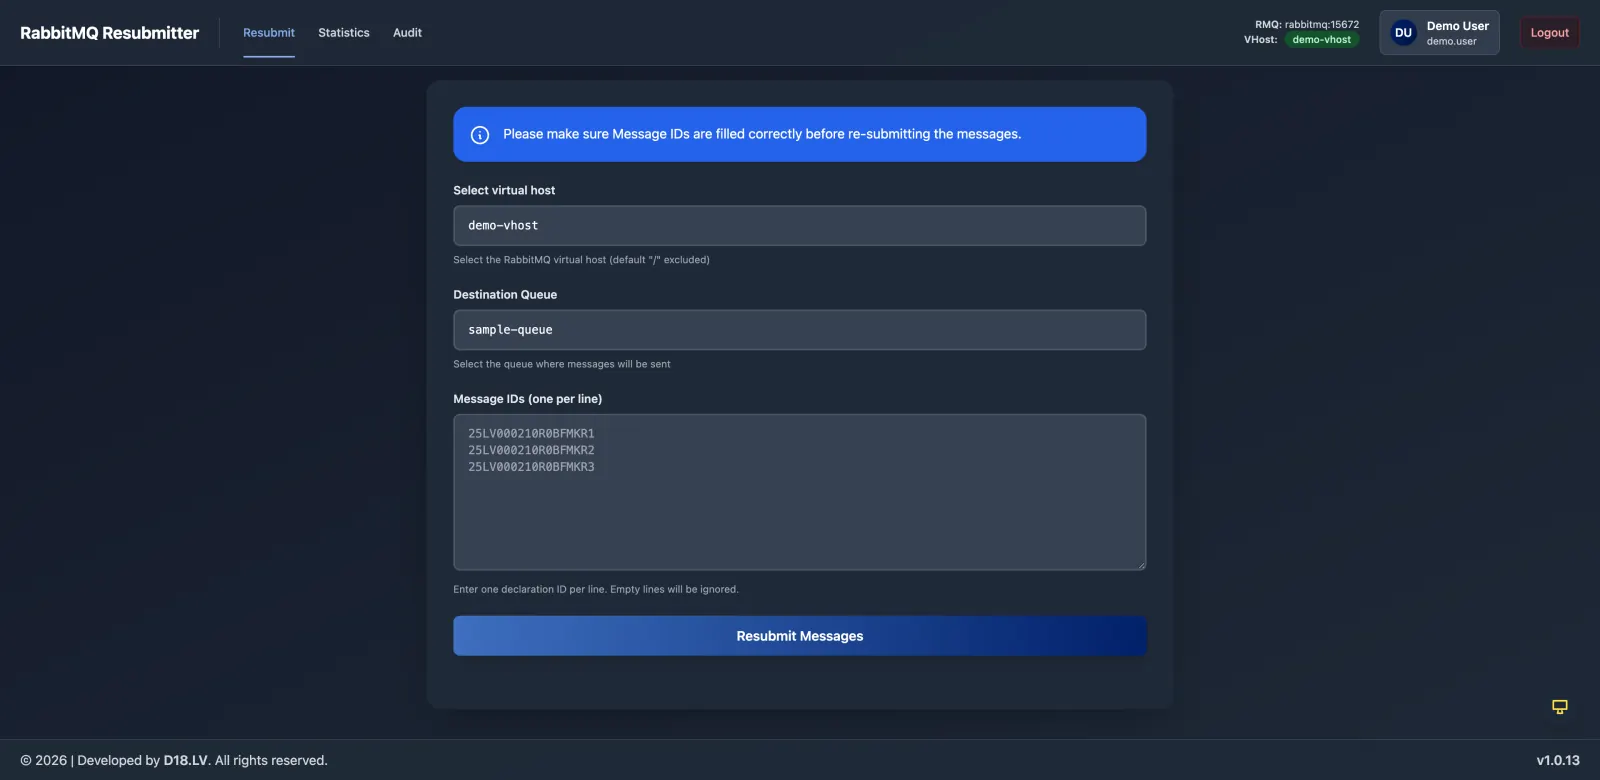
Task: Open the Demo User profile menu
Action: click(x=1439, y=33)
